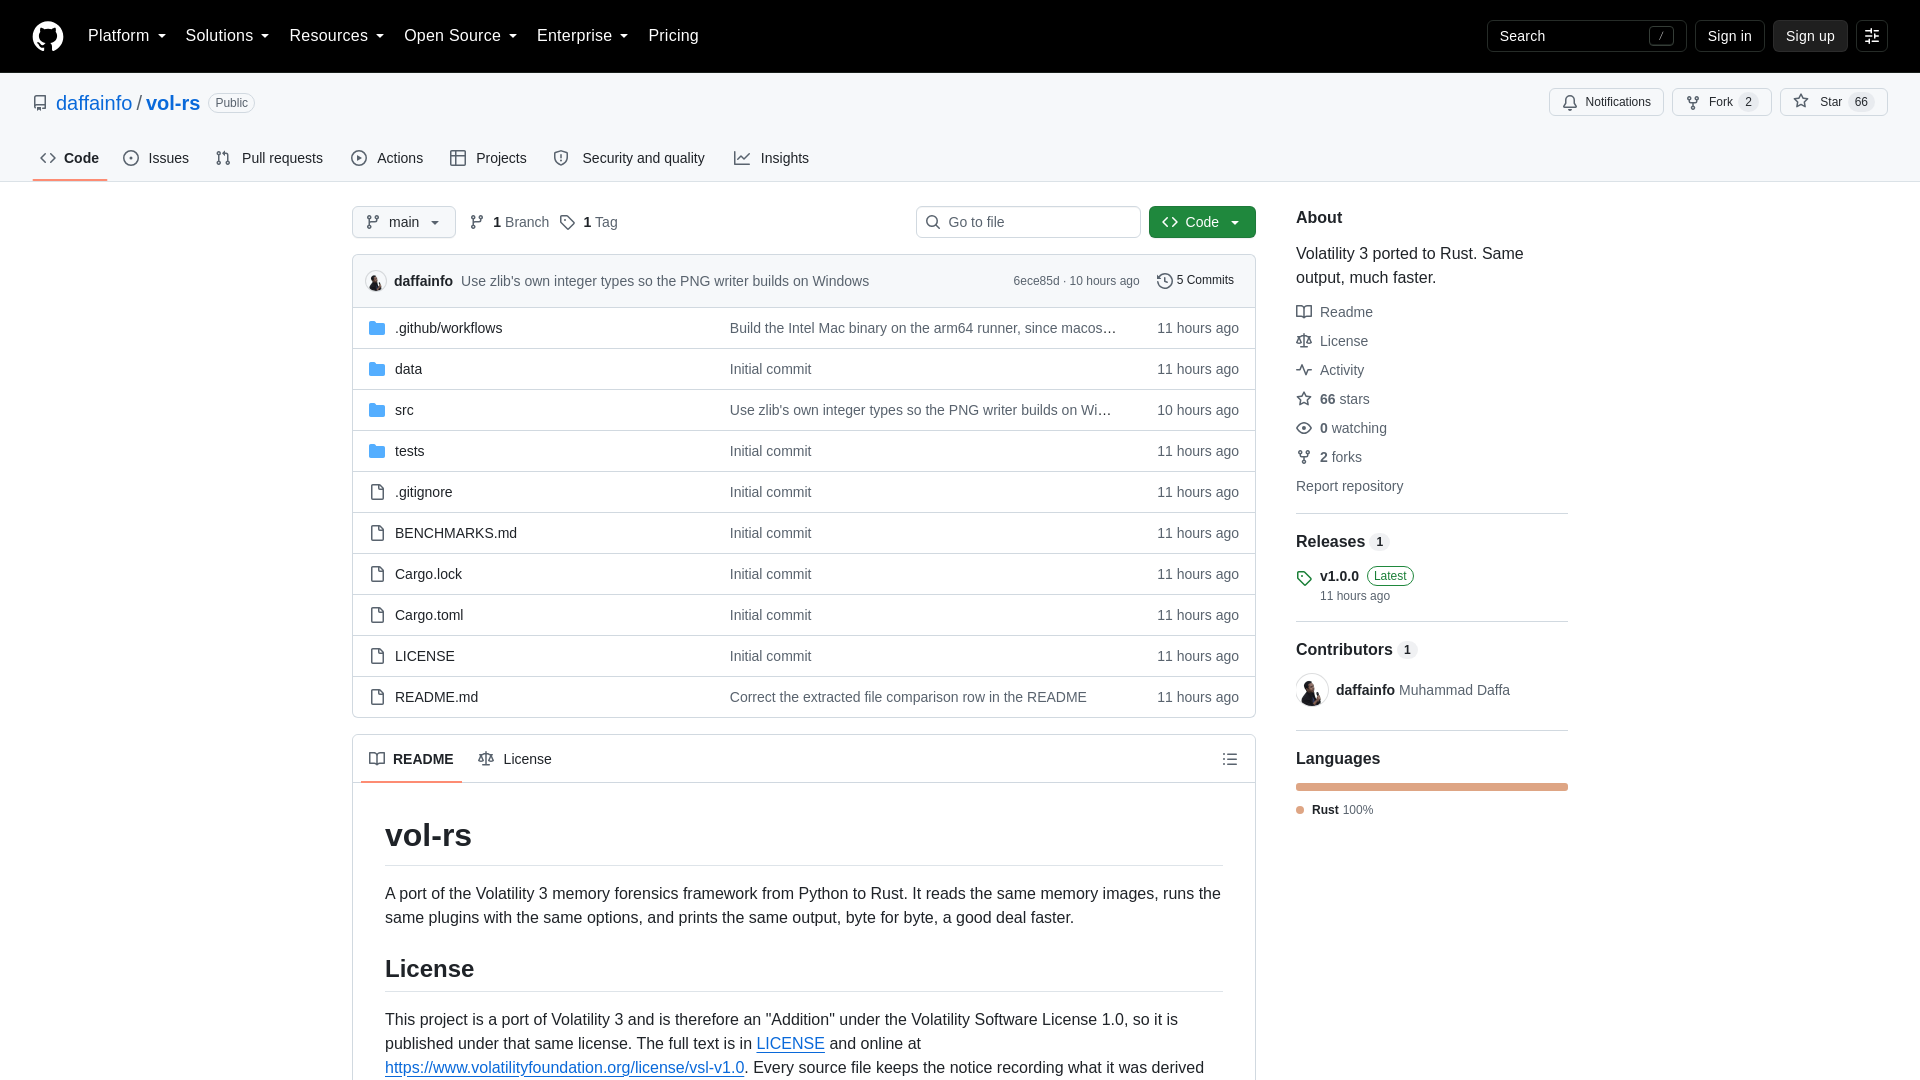This screenshot has width=1920, height=1080.
Task: Click the Fork icon button
Action: pyautogui.click(x=1693, y=102)
